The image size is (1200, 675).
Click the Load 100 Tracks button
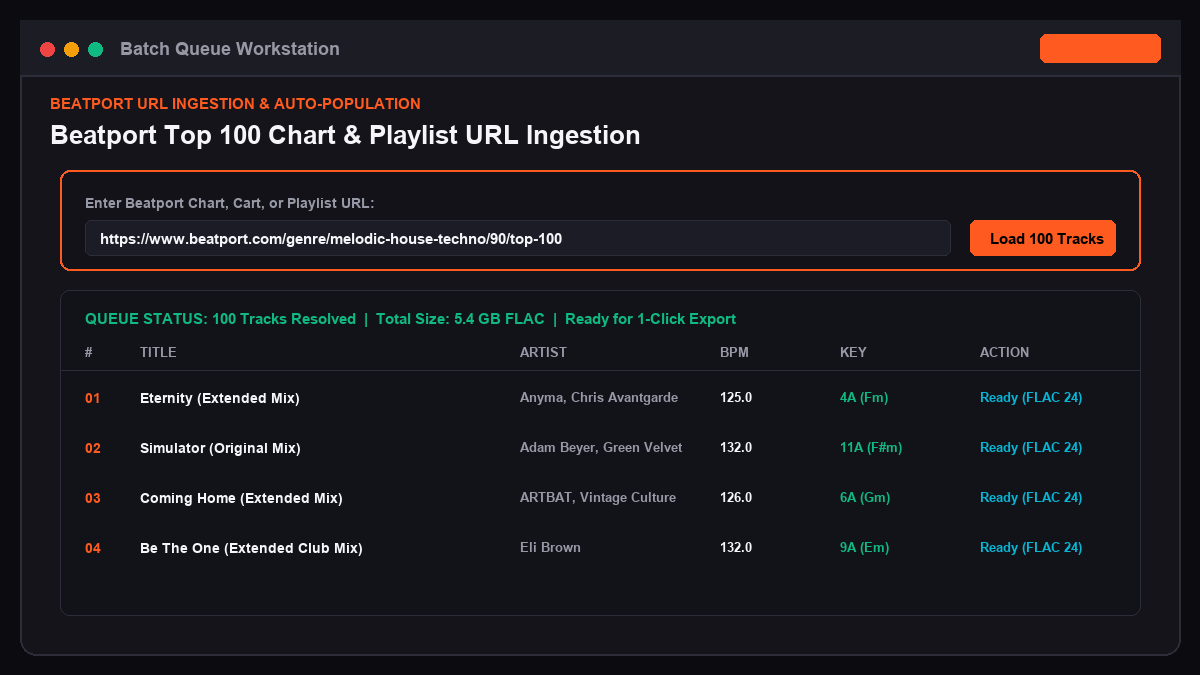coord(1043,238)
